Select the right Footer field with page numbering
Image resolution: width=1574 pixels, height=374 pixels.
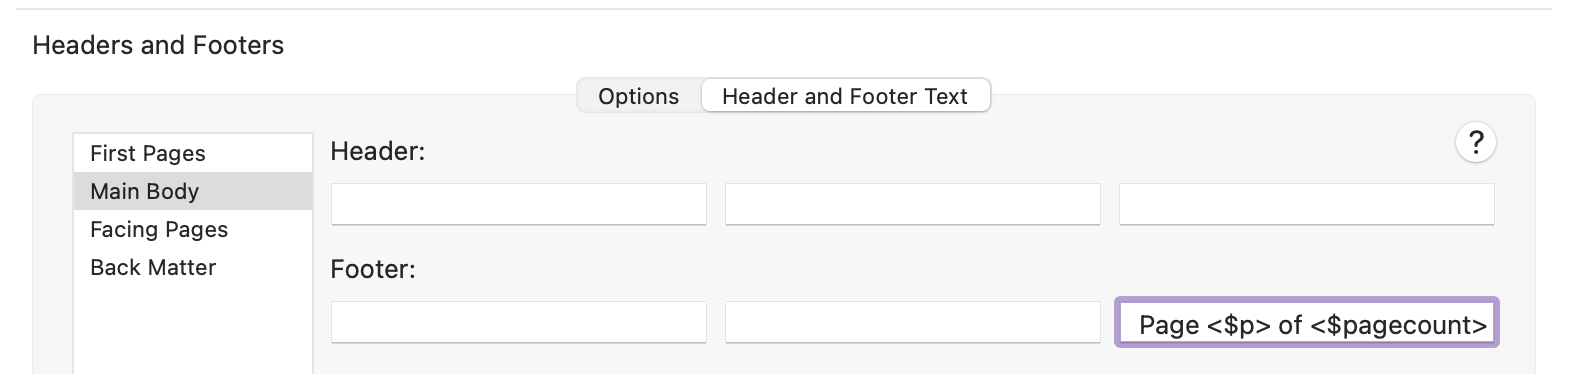tap(1307, 322)
